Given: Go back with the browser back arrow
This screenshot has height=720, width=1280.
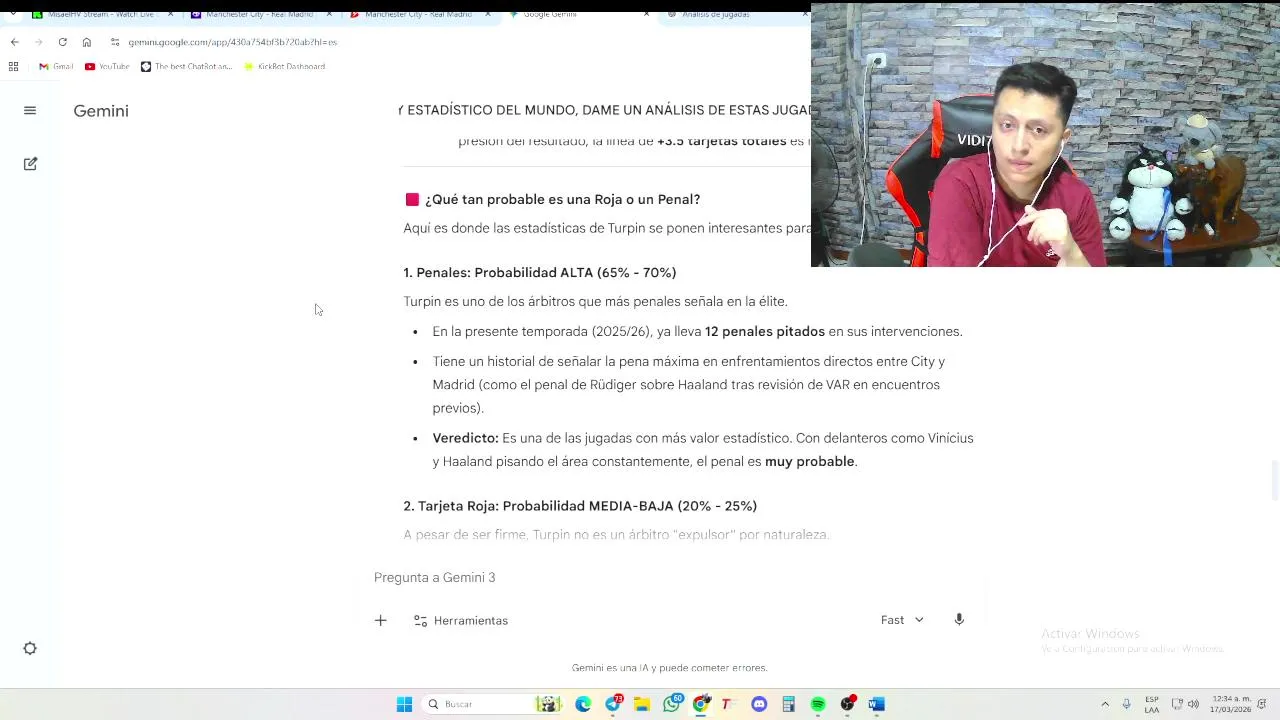Looking at the screenshot, I should pos(14,42).
